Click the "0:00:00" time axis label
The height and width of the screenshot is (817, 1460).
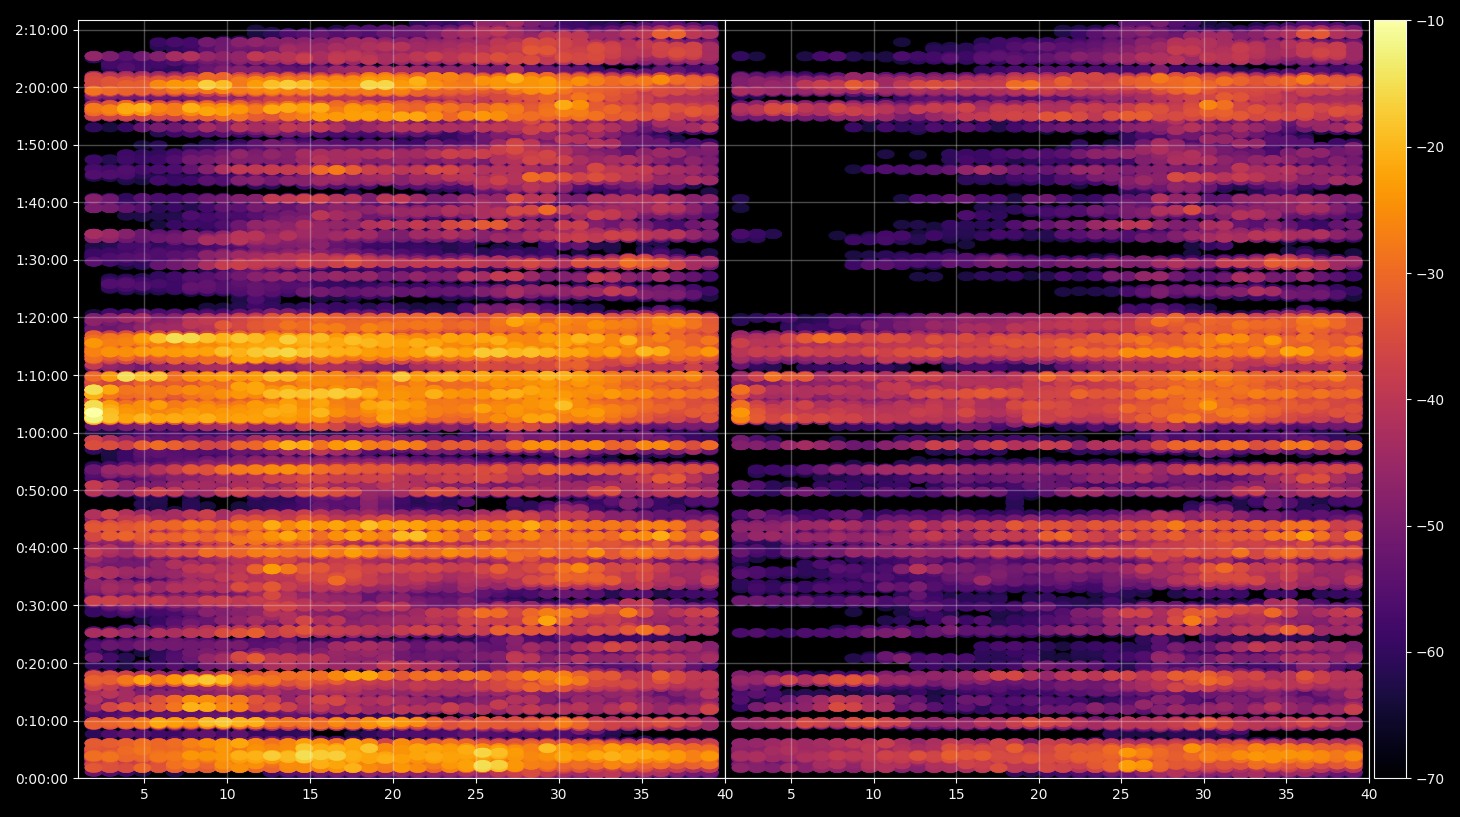[x=41, y=779]
